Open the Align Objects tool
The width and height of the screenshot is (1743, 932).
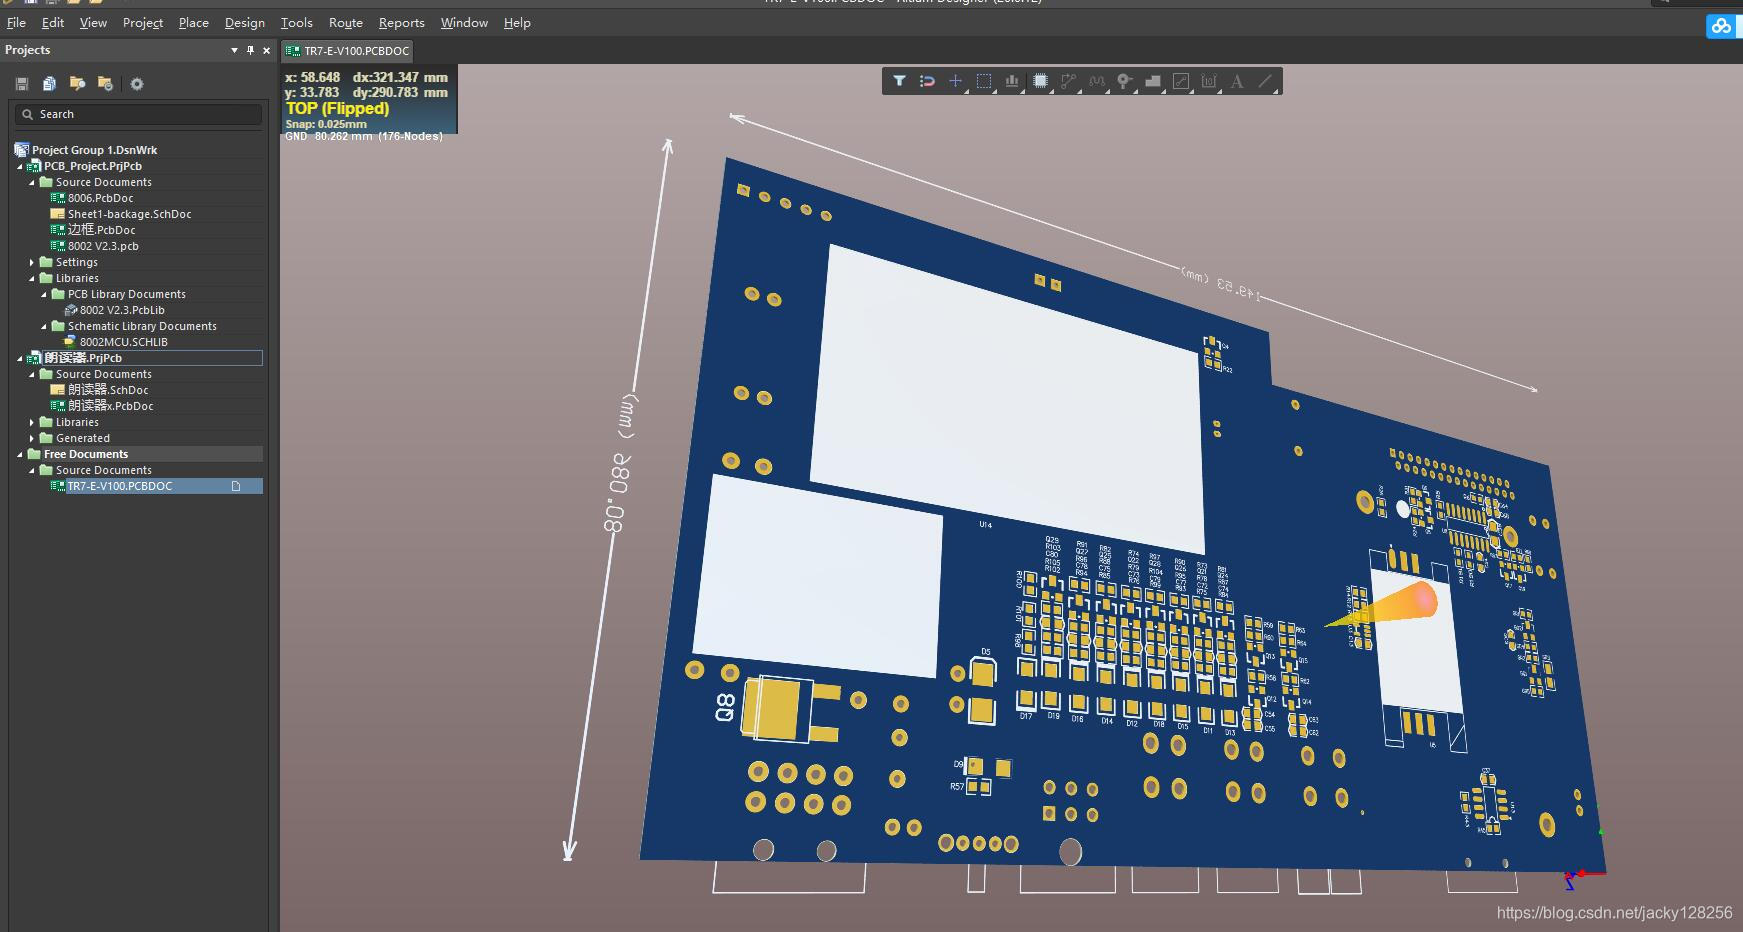1012,81
